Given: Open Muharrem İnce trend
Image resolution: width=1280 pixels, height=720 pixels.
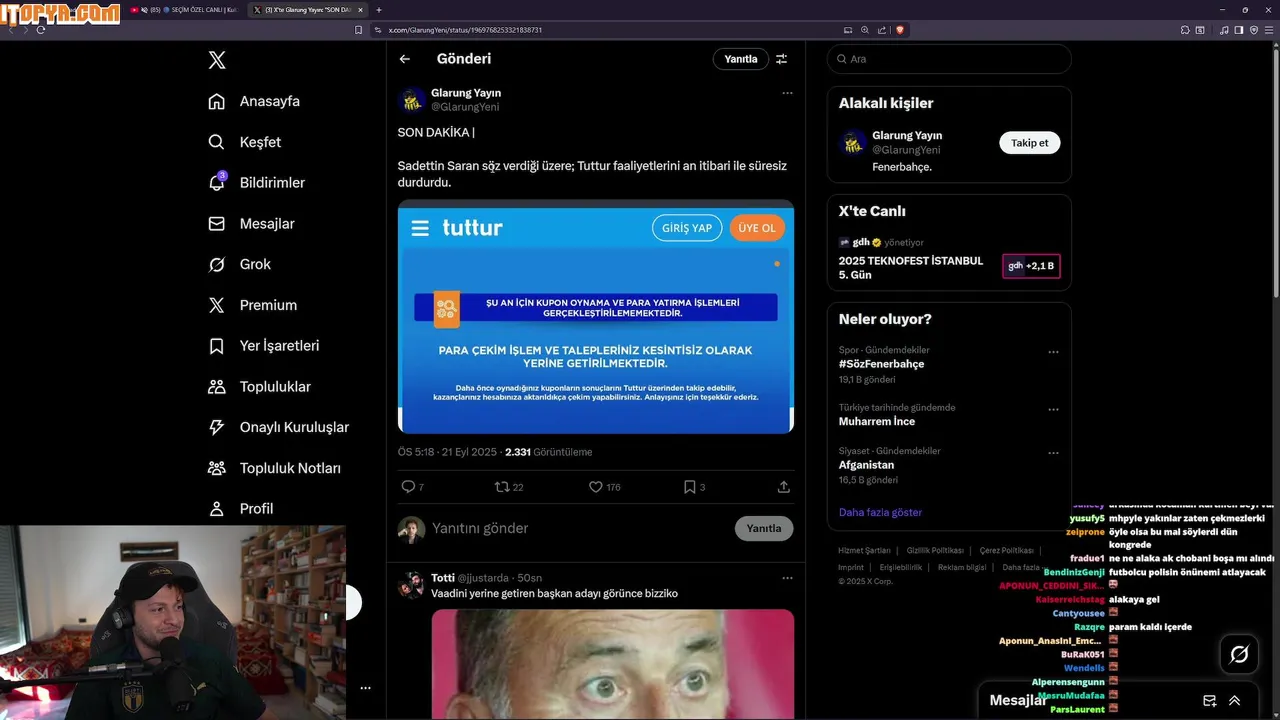Looking at the screenshot, I should pos(877,421).
